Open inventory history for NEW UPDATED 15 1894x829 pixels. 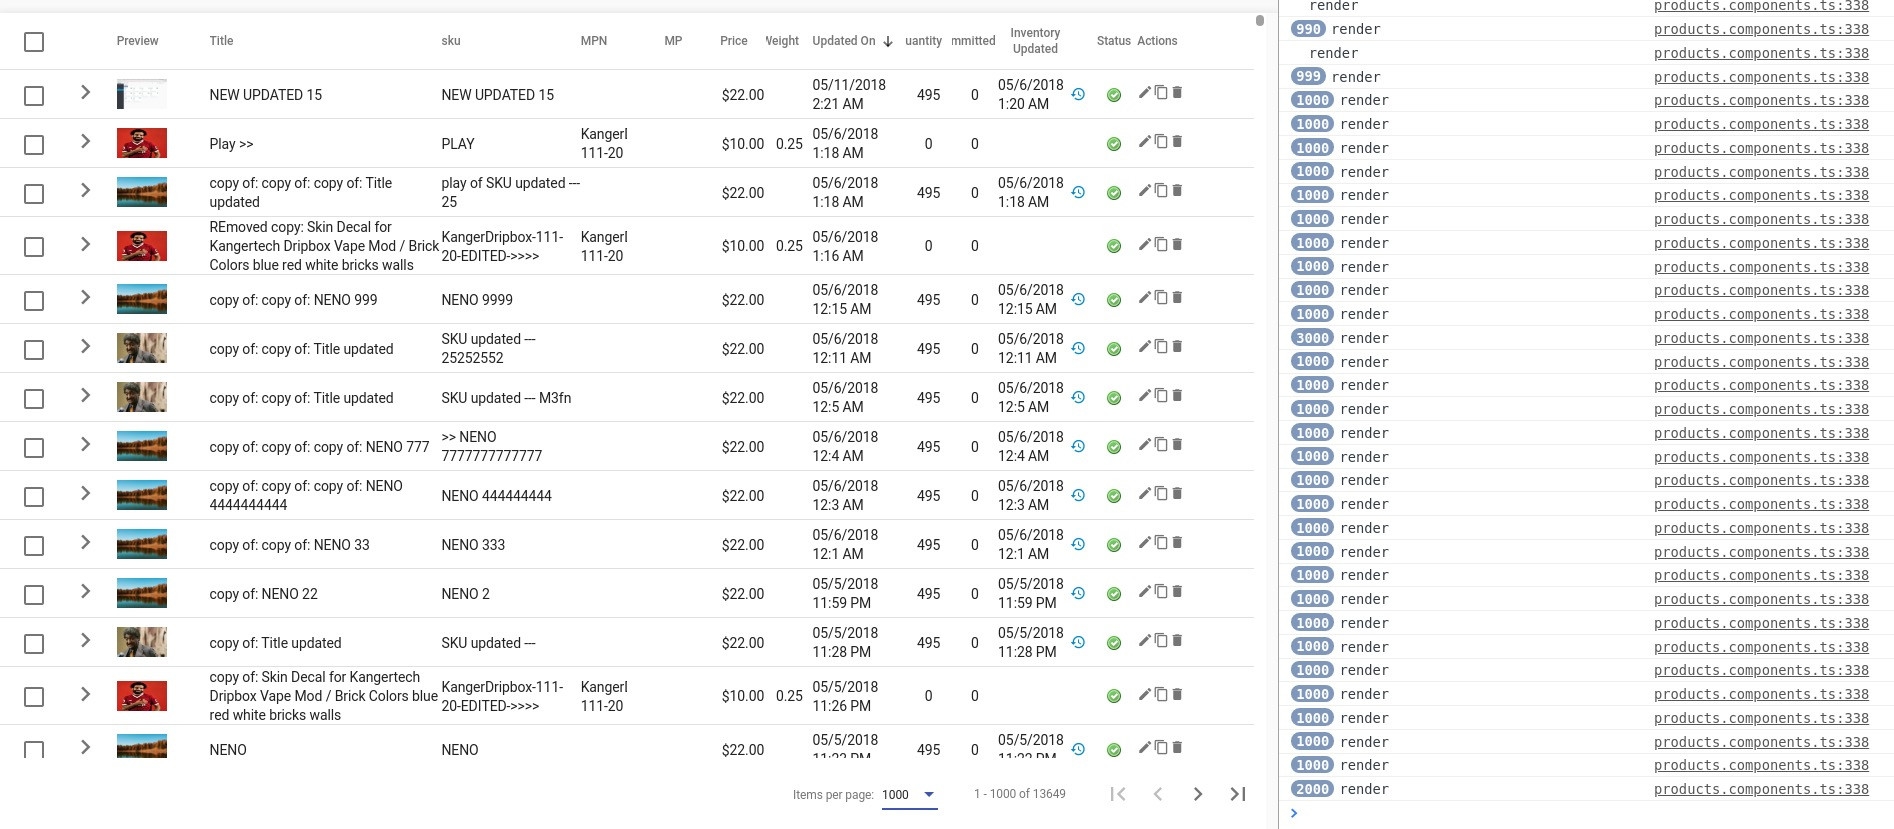point(1078,94)
